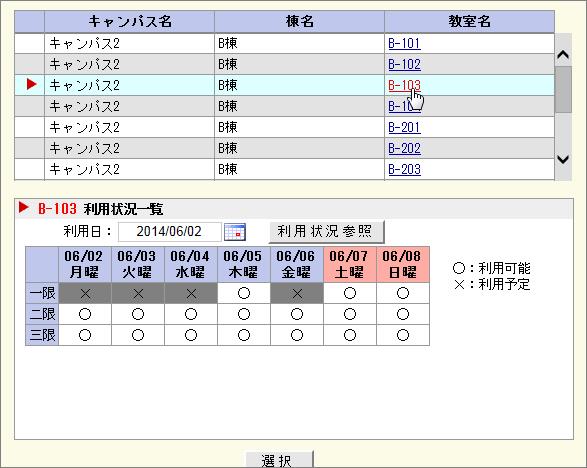Click the scroll down arrow of classroom list
The image size is (587, 468).
point(563,159)
